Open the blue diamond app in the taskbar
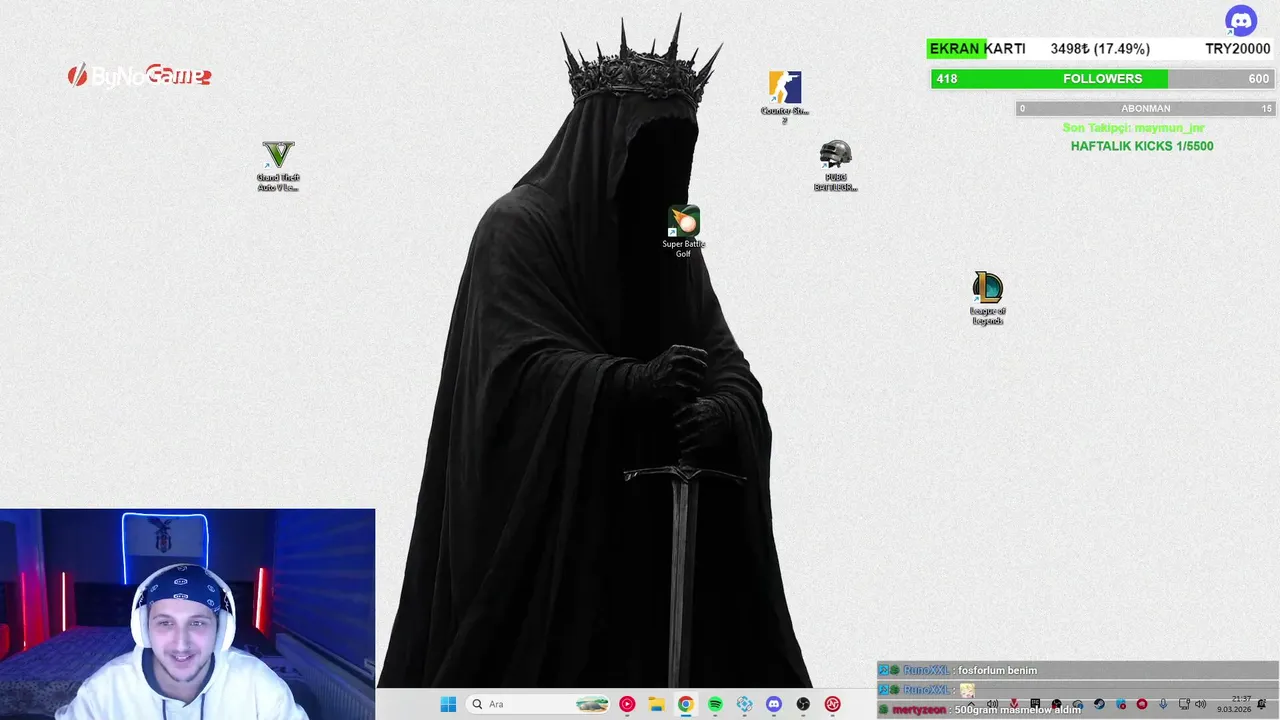Screen dimensions: 1280x720 744,704
